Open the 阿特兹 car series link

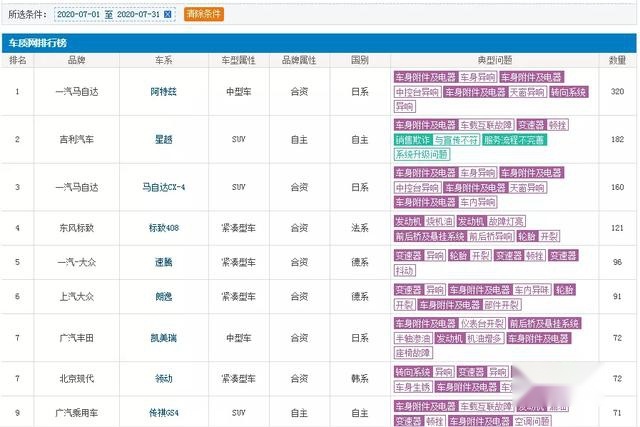coord(164,92)
